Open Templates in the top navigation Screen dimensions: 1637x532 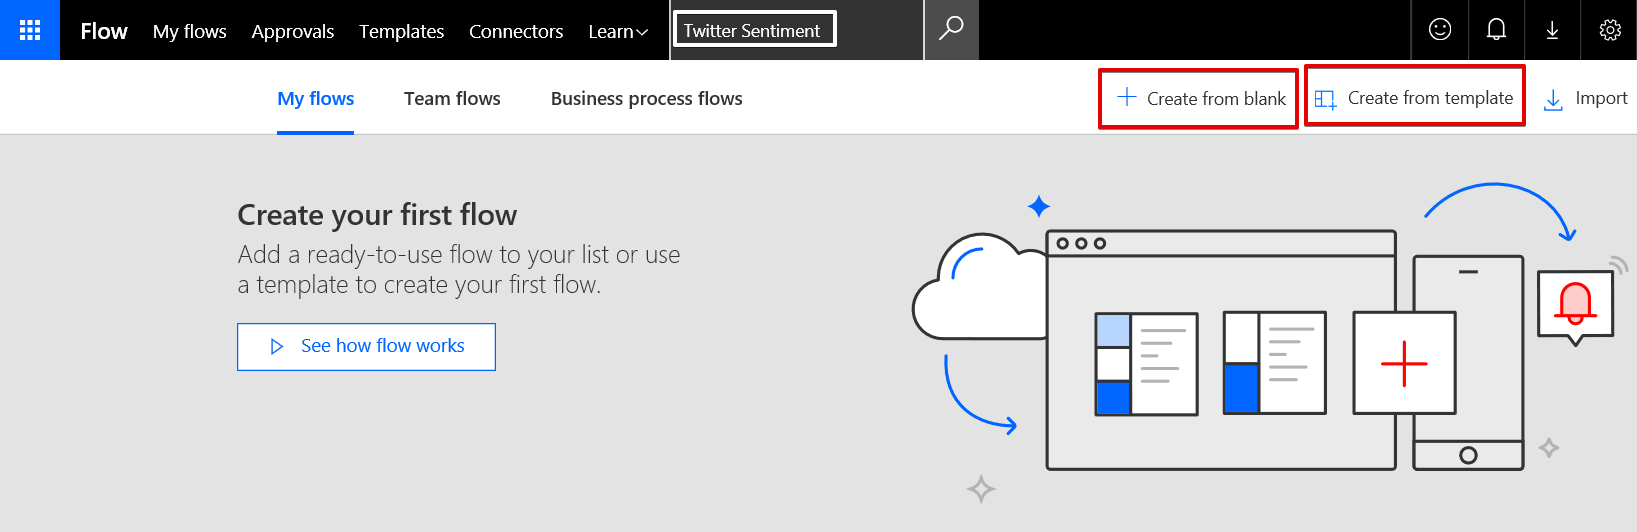pyautogui.click(x=401, y=32)
